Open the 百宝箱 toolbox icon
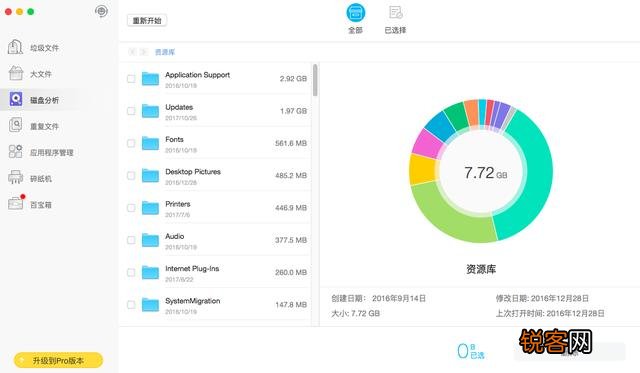 16,203
